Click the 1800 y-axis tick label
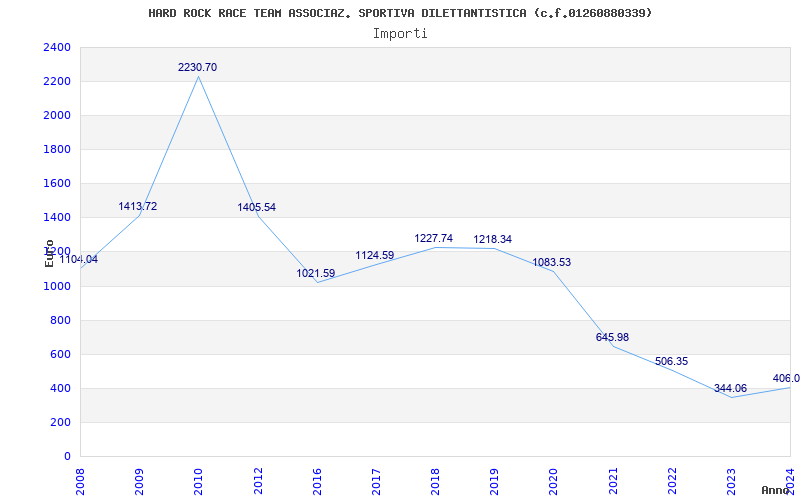This screenshot has width=800, height=500. tap(57, 149)
